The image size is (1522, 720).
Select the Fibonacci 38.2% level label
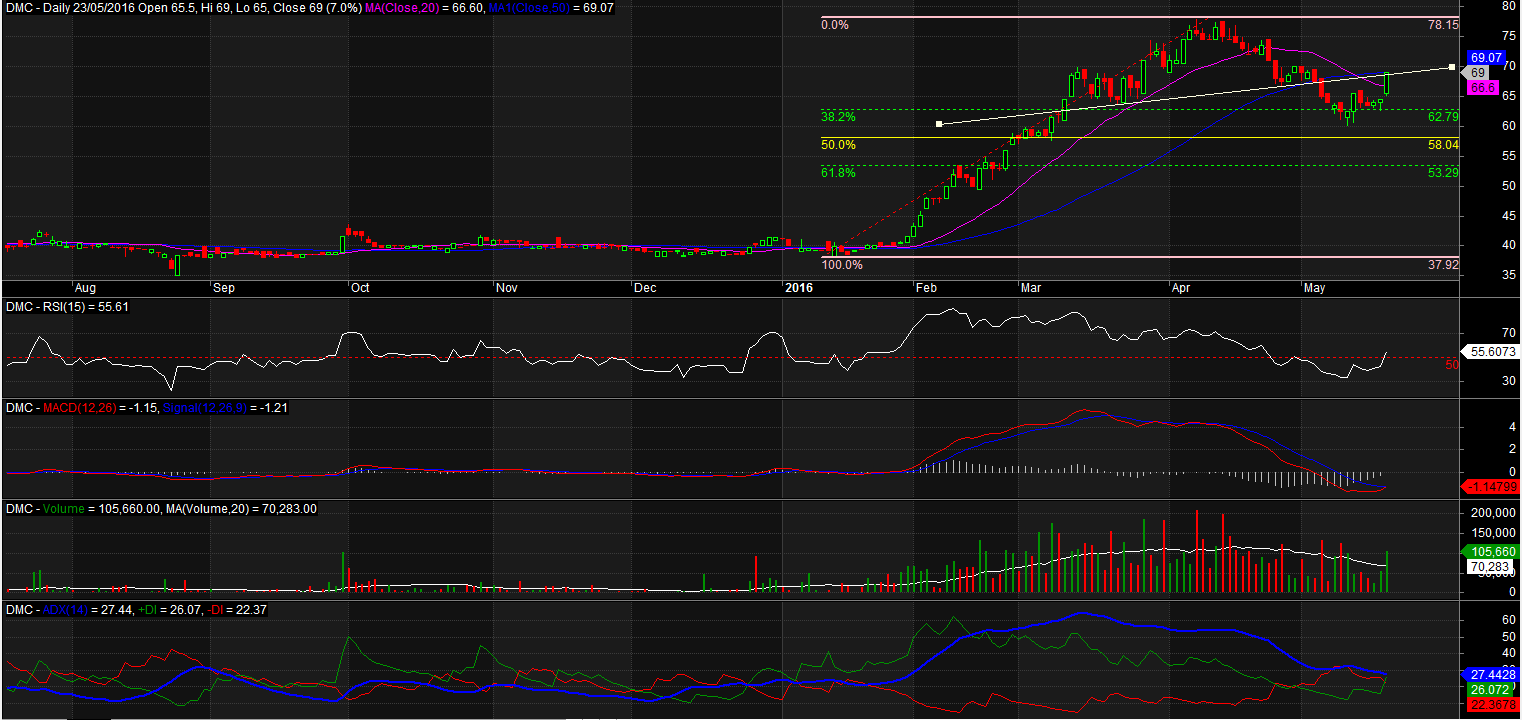click(x=838, y=116)
